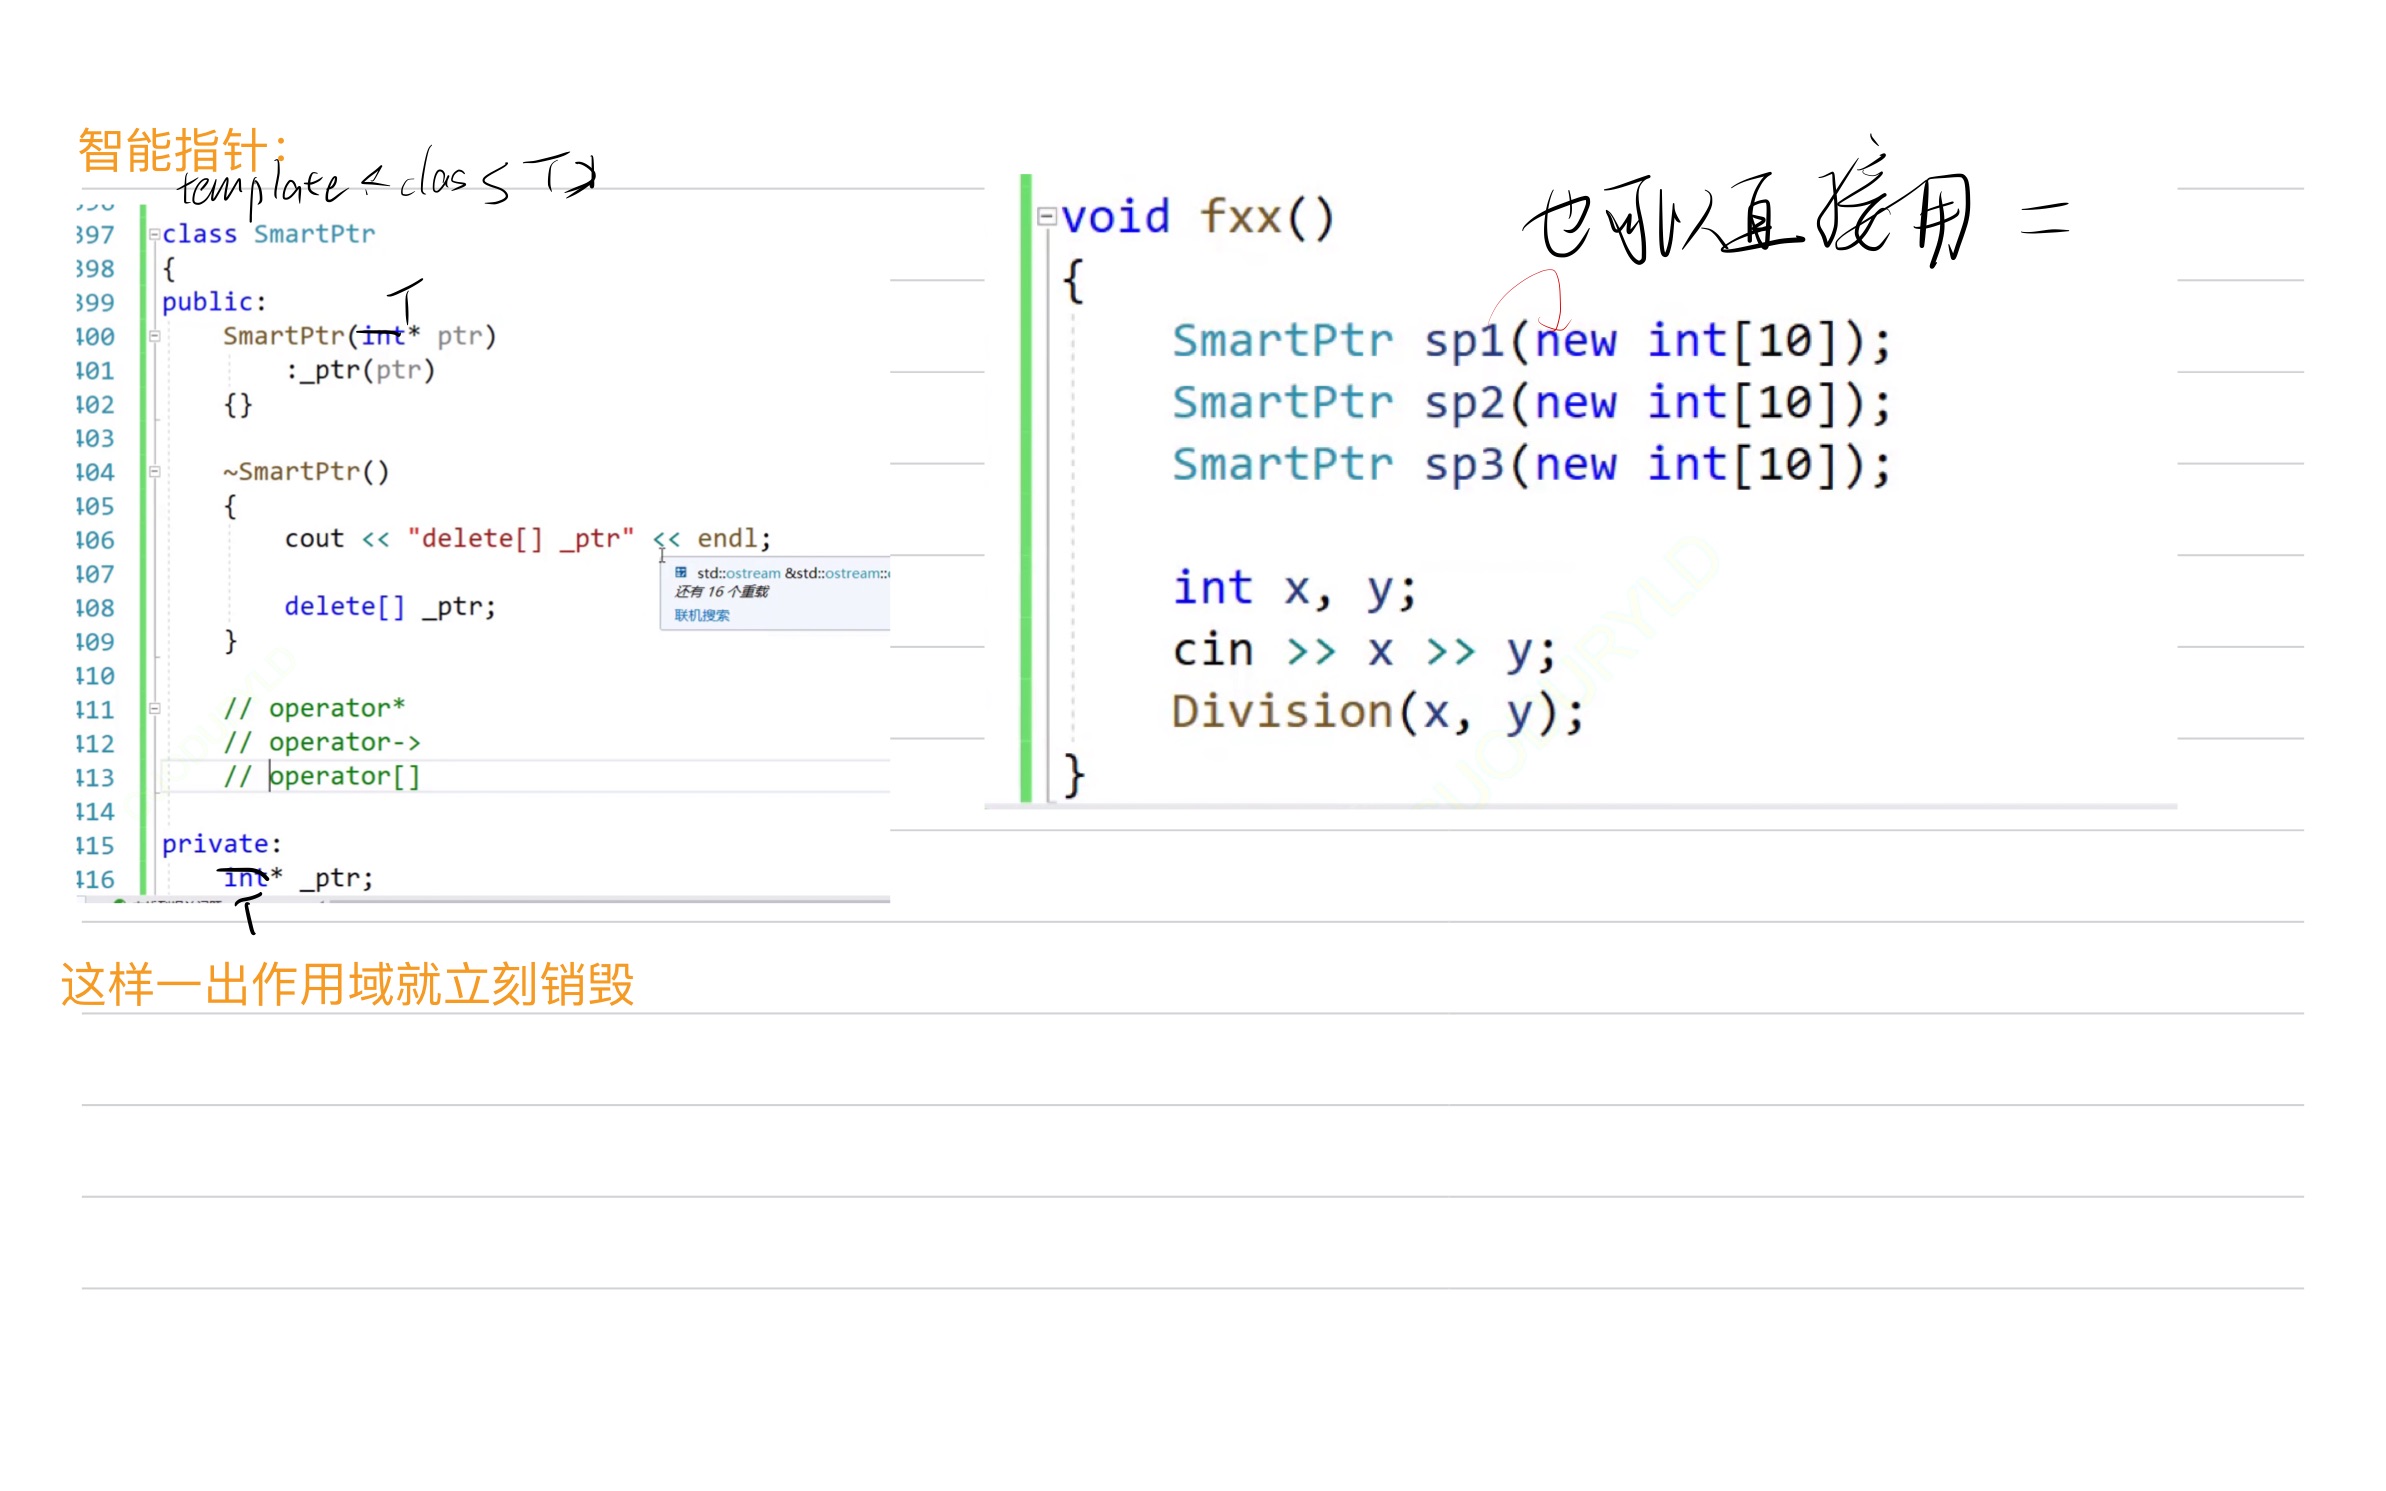Image resolution: width=2386 pixels, height=1491 pixels.
Task: Click the function icon in ostream tooltip
Action: [x=680, y=573]
